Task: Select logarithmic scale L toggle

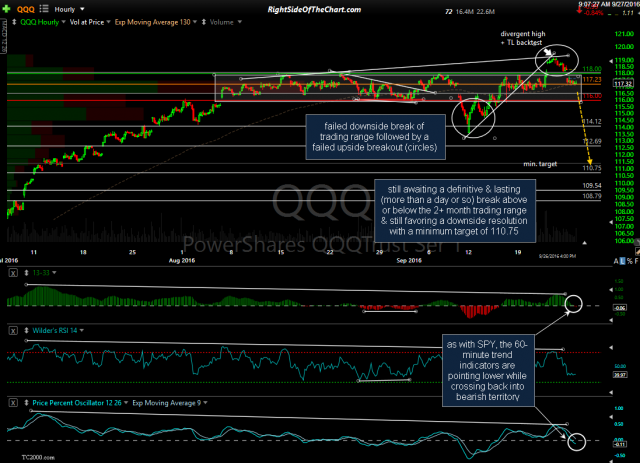Action: 622,261
